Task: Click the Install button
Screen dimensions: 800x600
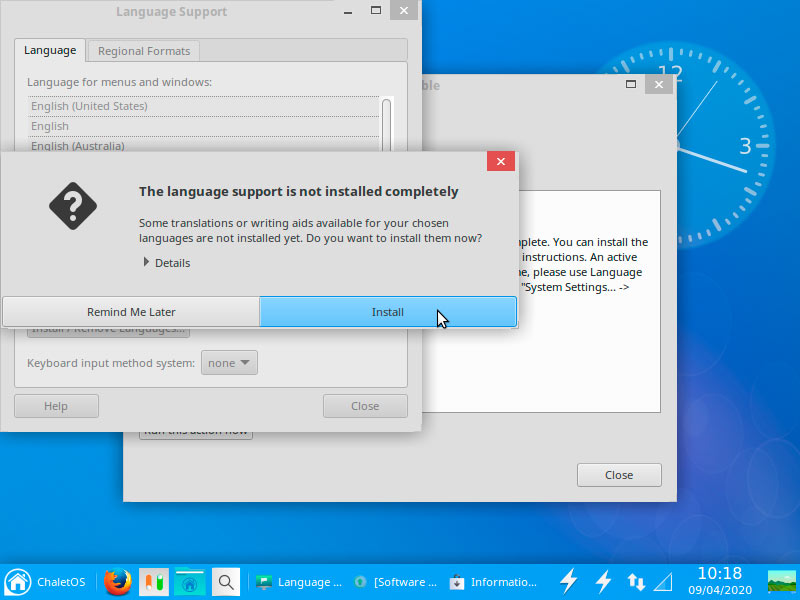Action: 388,312
